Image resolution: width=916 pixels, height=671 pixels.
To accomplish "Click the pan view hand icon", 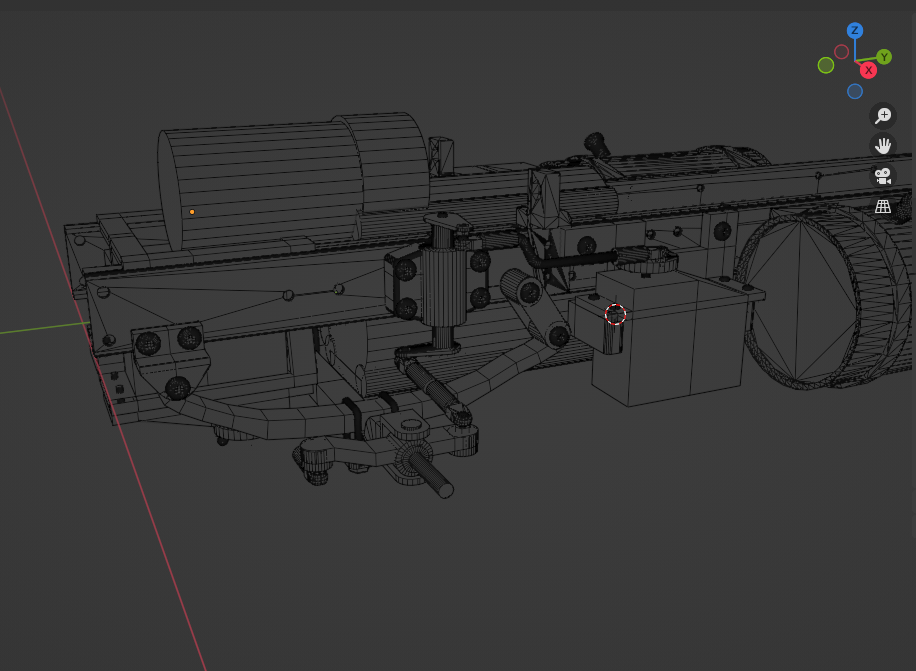I will [x=883, y=145].
